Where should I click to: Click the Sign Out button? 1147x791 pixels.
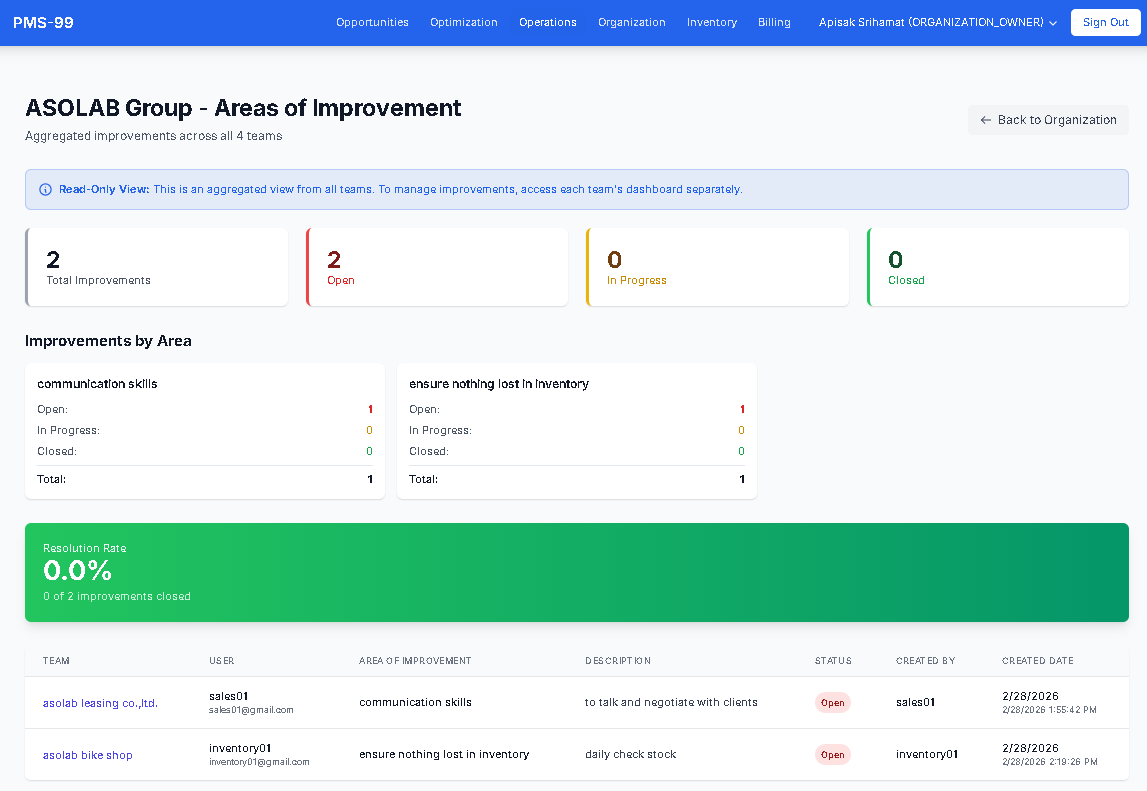coord(1105,21)
